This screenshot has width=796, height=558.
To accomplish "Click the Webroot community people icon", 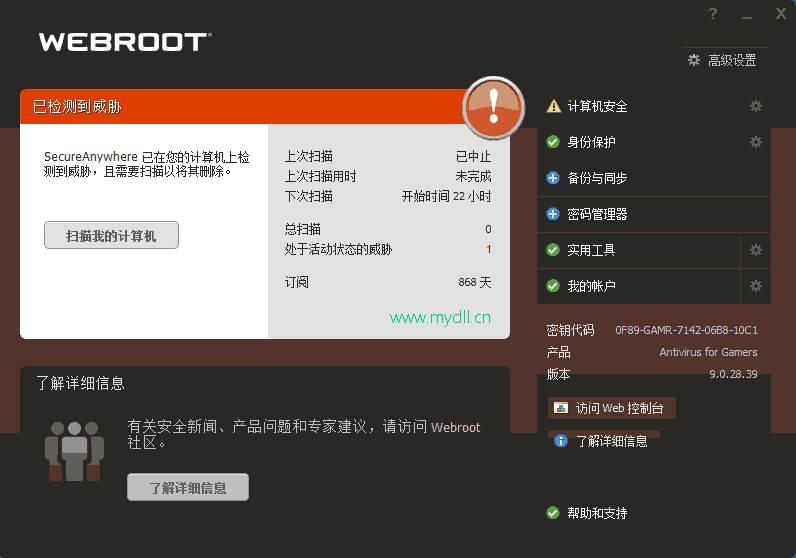I will point(75,451).
